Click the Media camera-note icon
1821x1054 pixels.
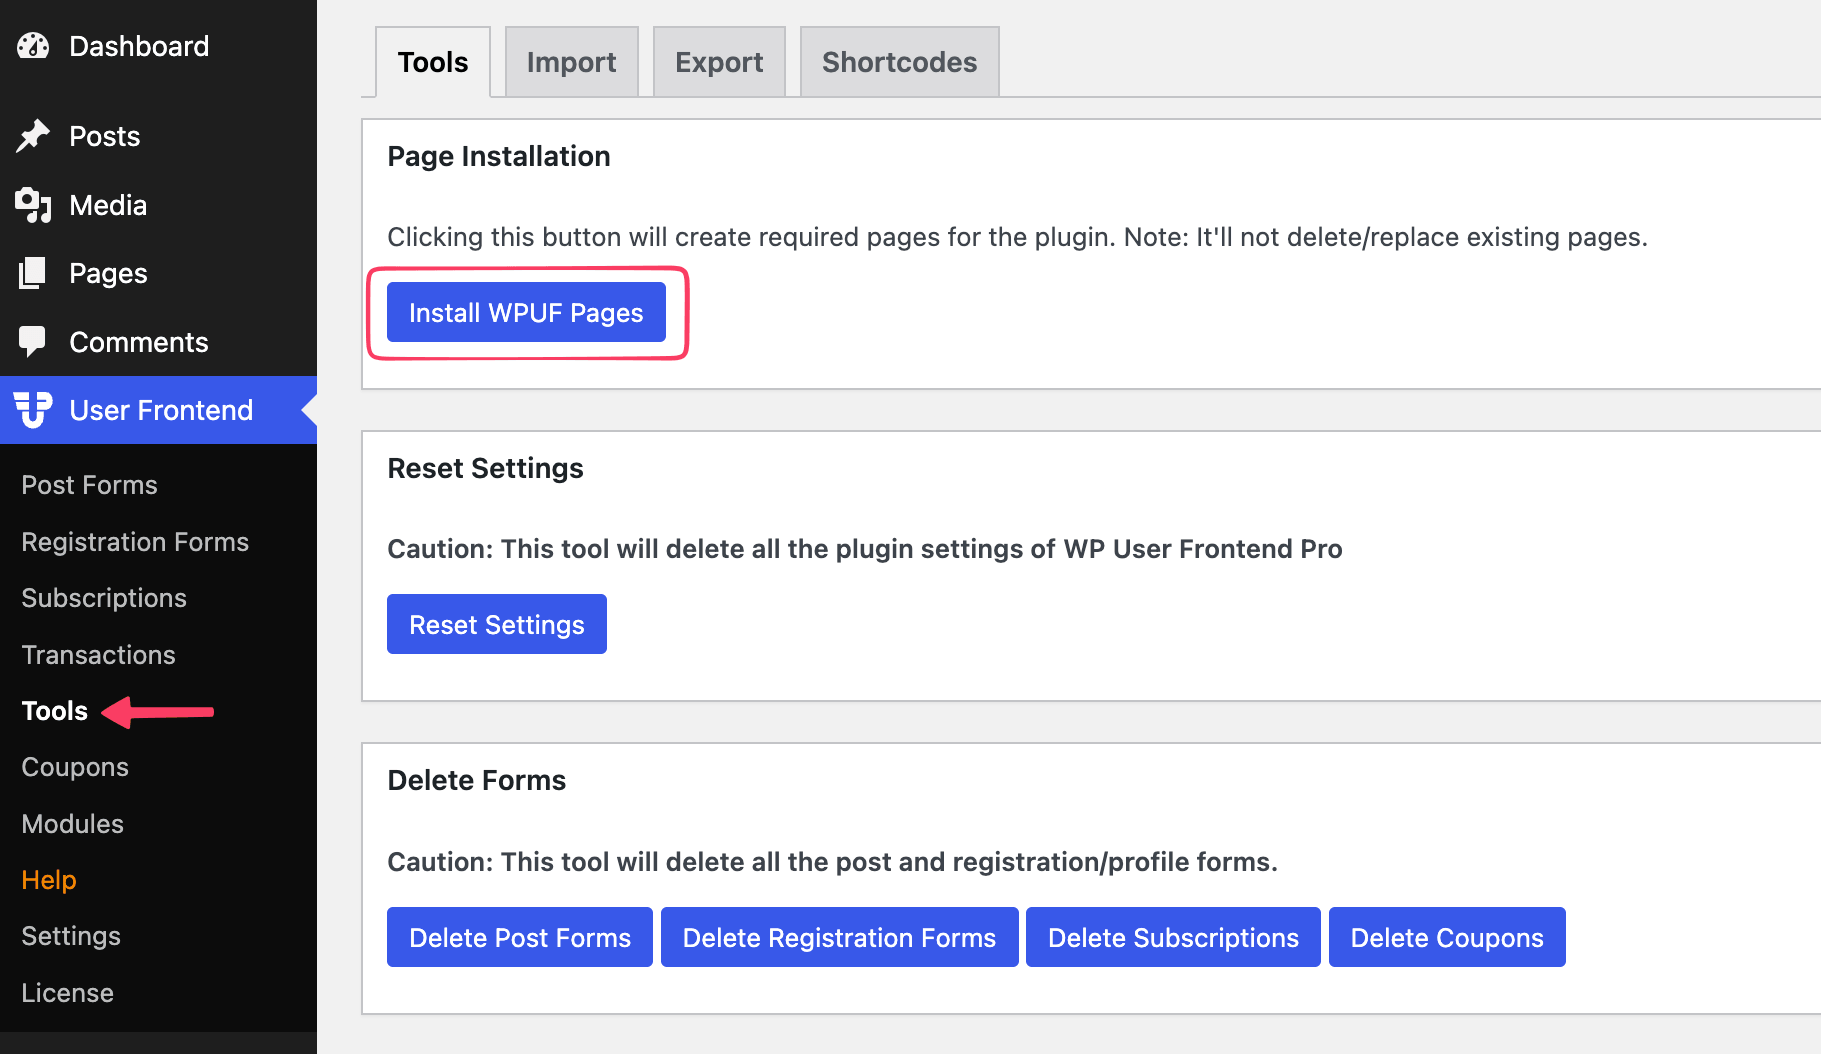coord(33,205)
